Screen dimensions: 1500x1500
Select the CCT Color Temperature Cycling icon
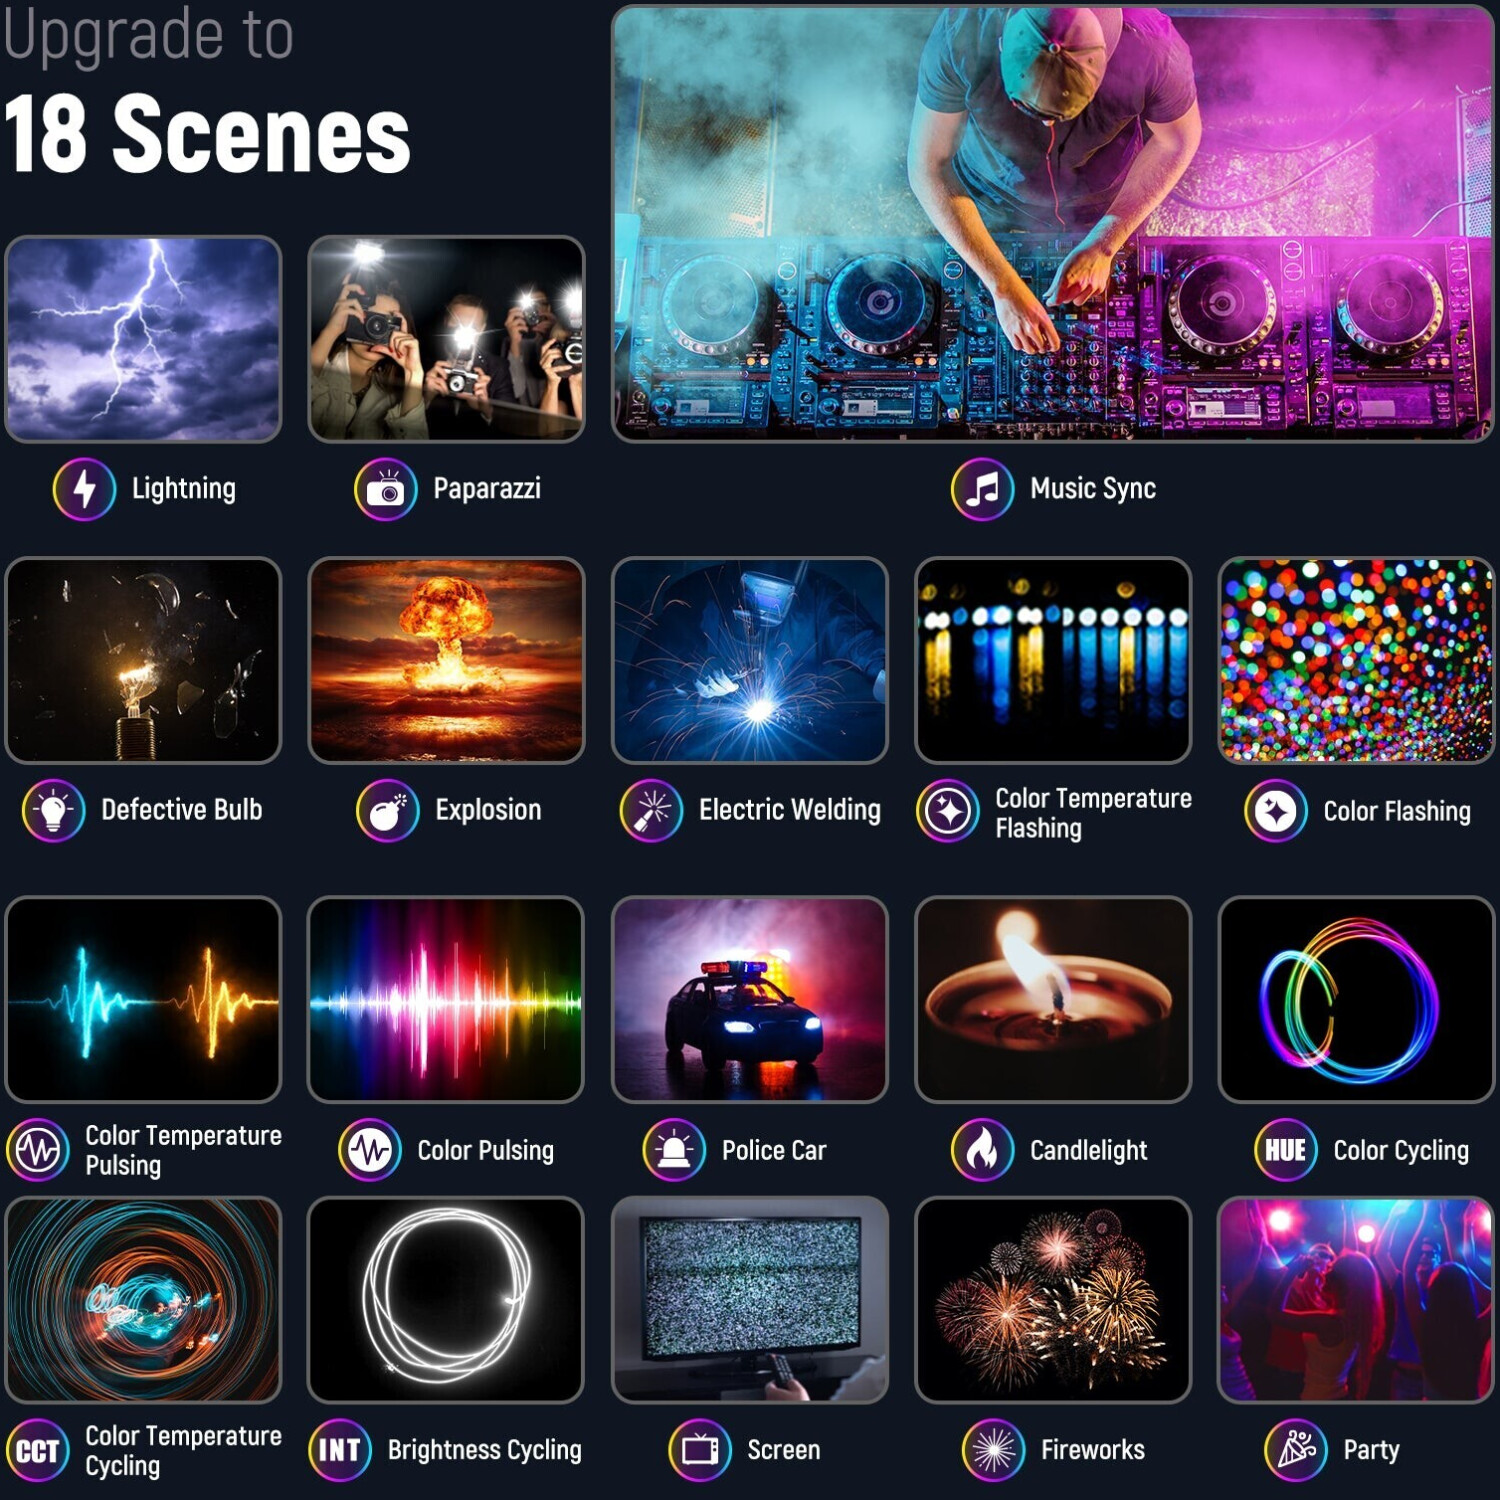[37, 1450]
